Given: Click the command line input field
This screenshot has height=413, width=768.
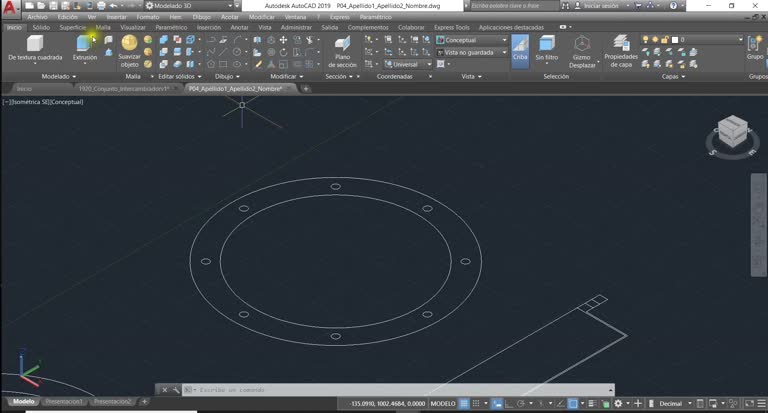Looking at the screenshot, I should coord(402,390).
